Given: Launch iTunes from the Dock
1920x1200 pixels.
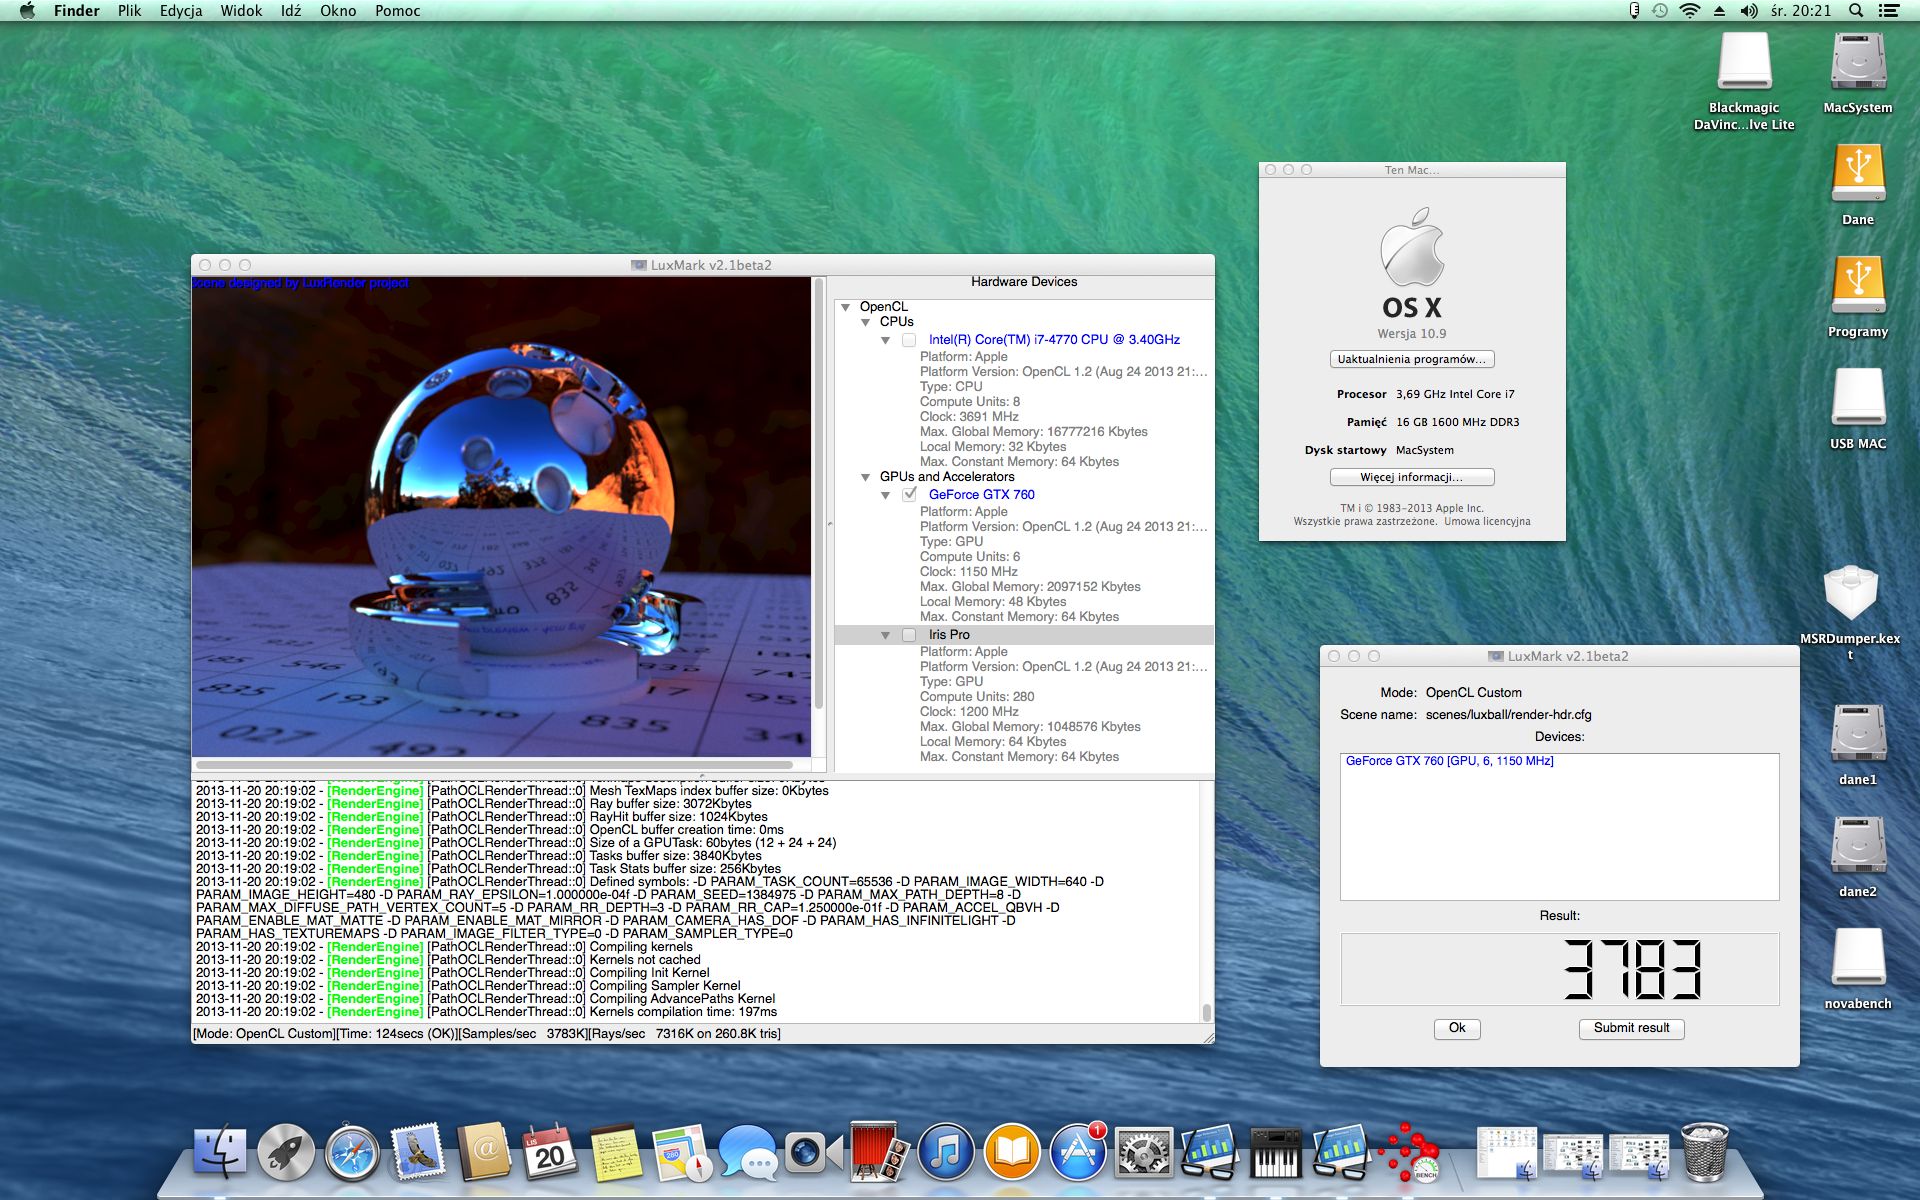Looking at the screenshot, I should (946, 1152).
